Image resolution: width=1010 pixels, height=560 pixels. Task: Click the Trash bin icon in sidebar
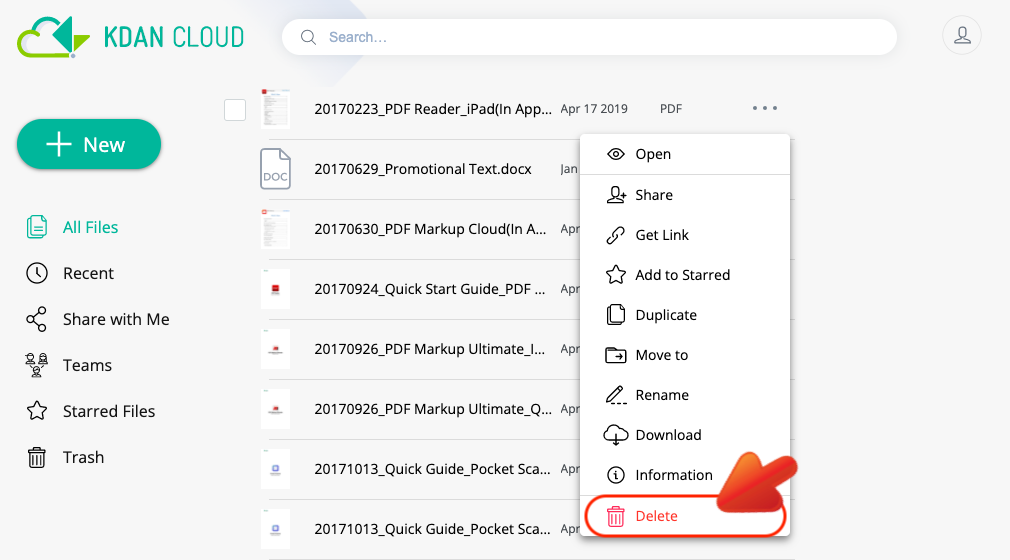(x=37, y=457)
